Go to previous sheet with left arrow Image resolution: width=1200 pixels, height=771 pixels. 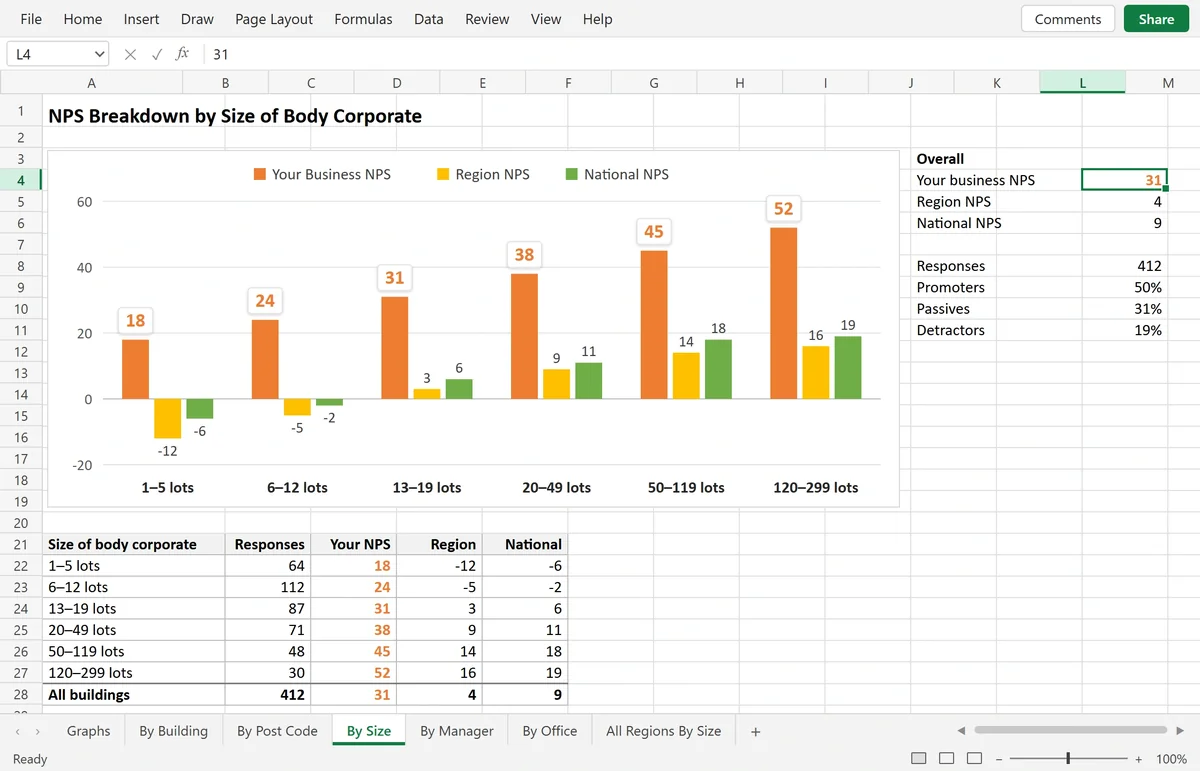(17, 732)
